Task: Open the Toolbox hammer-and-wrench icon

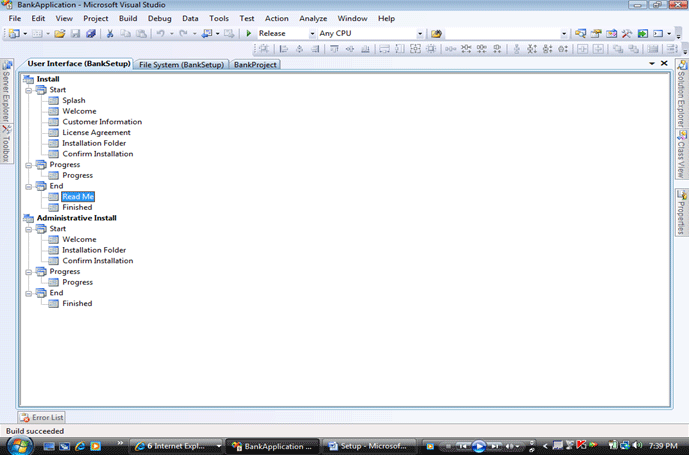Action: pyautogui.click(x=627, y=33)
